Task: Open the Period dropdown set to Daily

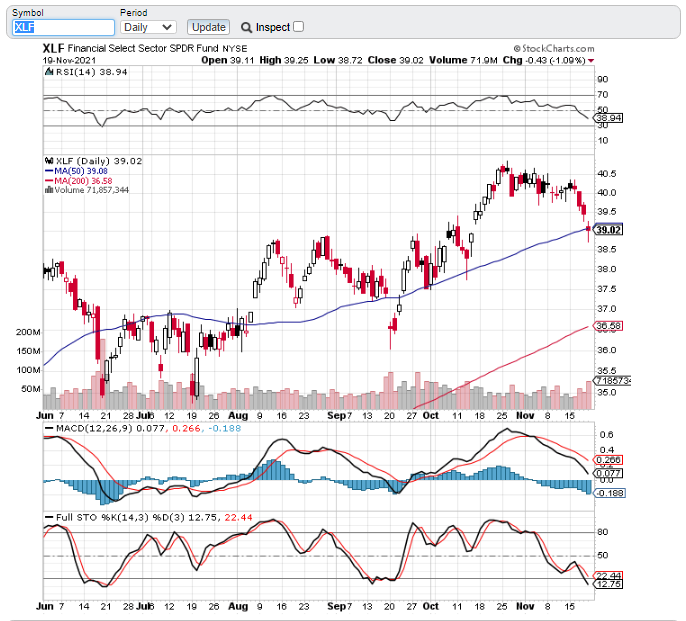Action: coord(148,27)
